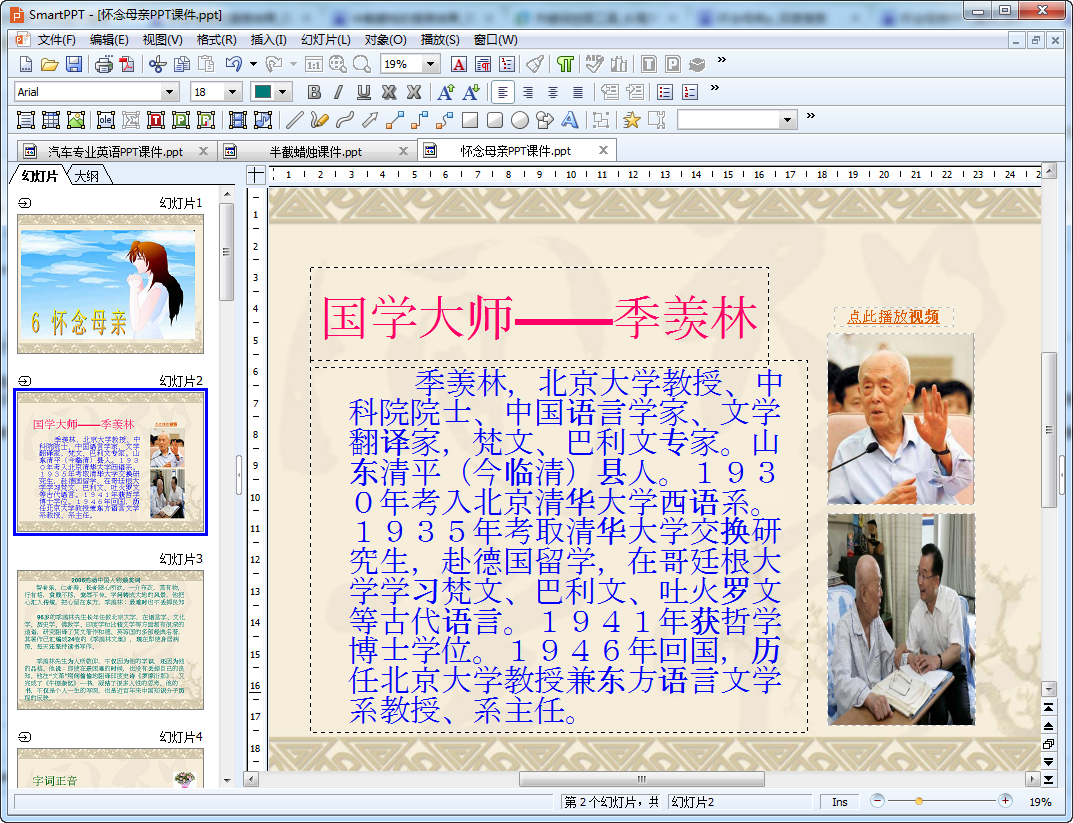
Task: Click the star effects icon
Action: click(631, 120)
